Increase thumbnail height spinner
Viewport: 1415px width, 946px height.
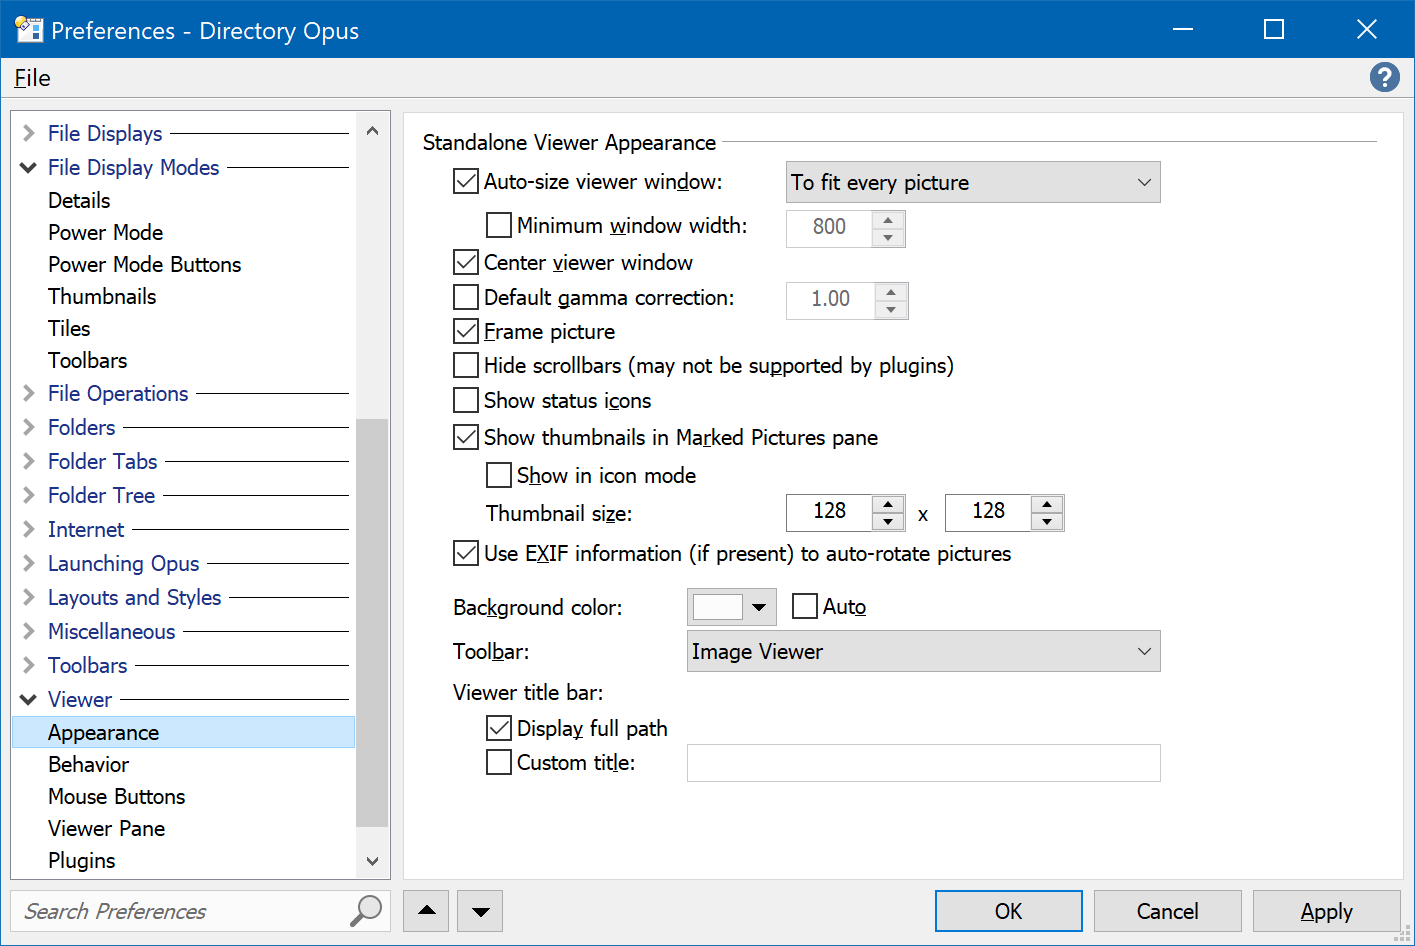[1047, 503]
